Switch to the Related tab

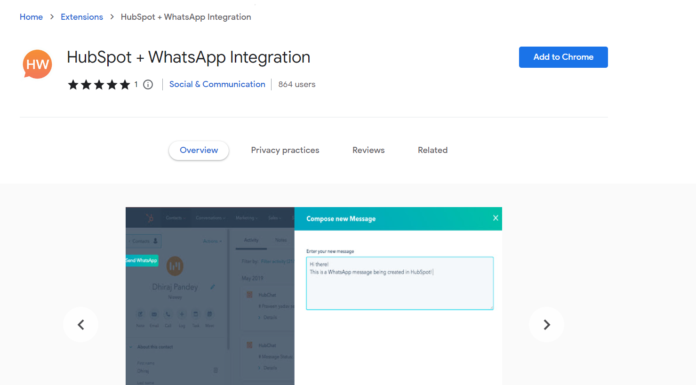coord(432,150)
